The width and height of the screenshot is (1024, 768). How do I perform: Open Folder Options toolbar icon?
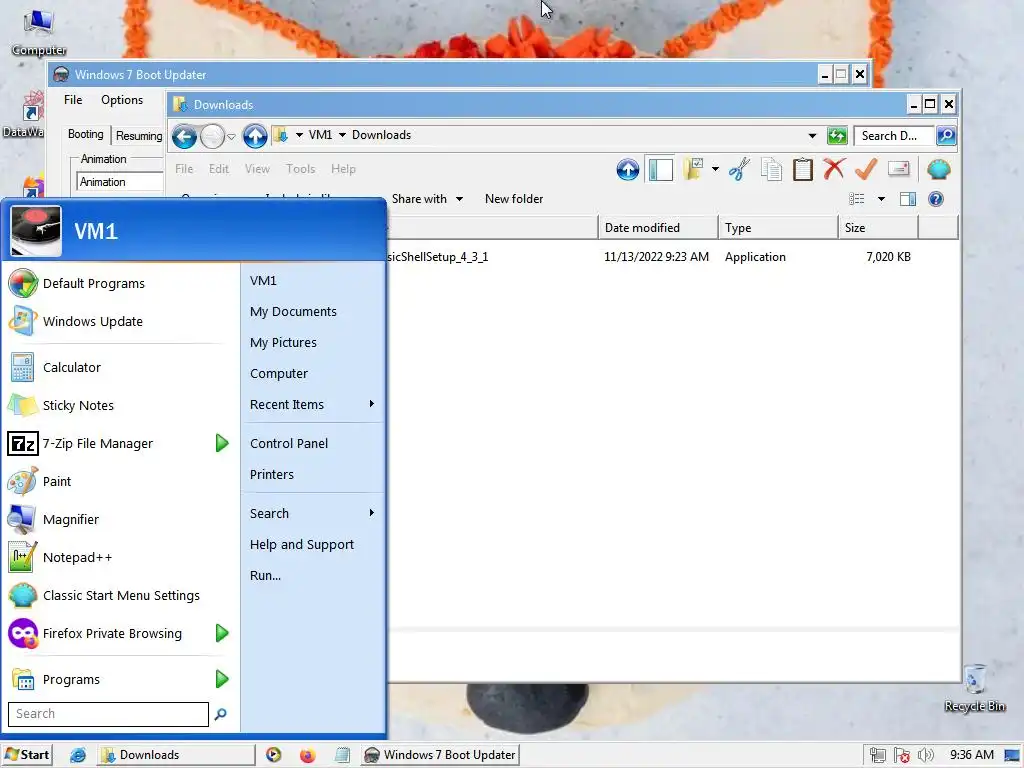(694, 169)
